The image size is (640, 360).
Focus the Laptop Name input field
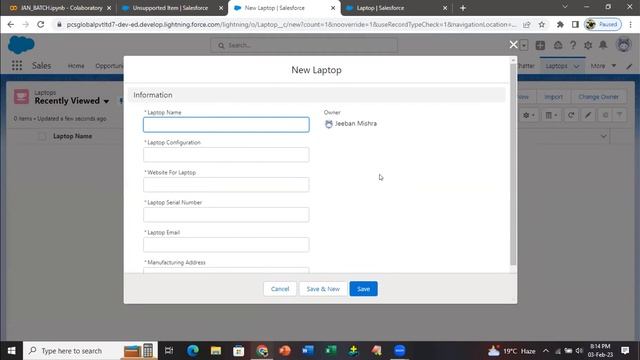tap(226, 125)
